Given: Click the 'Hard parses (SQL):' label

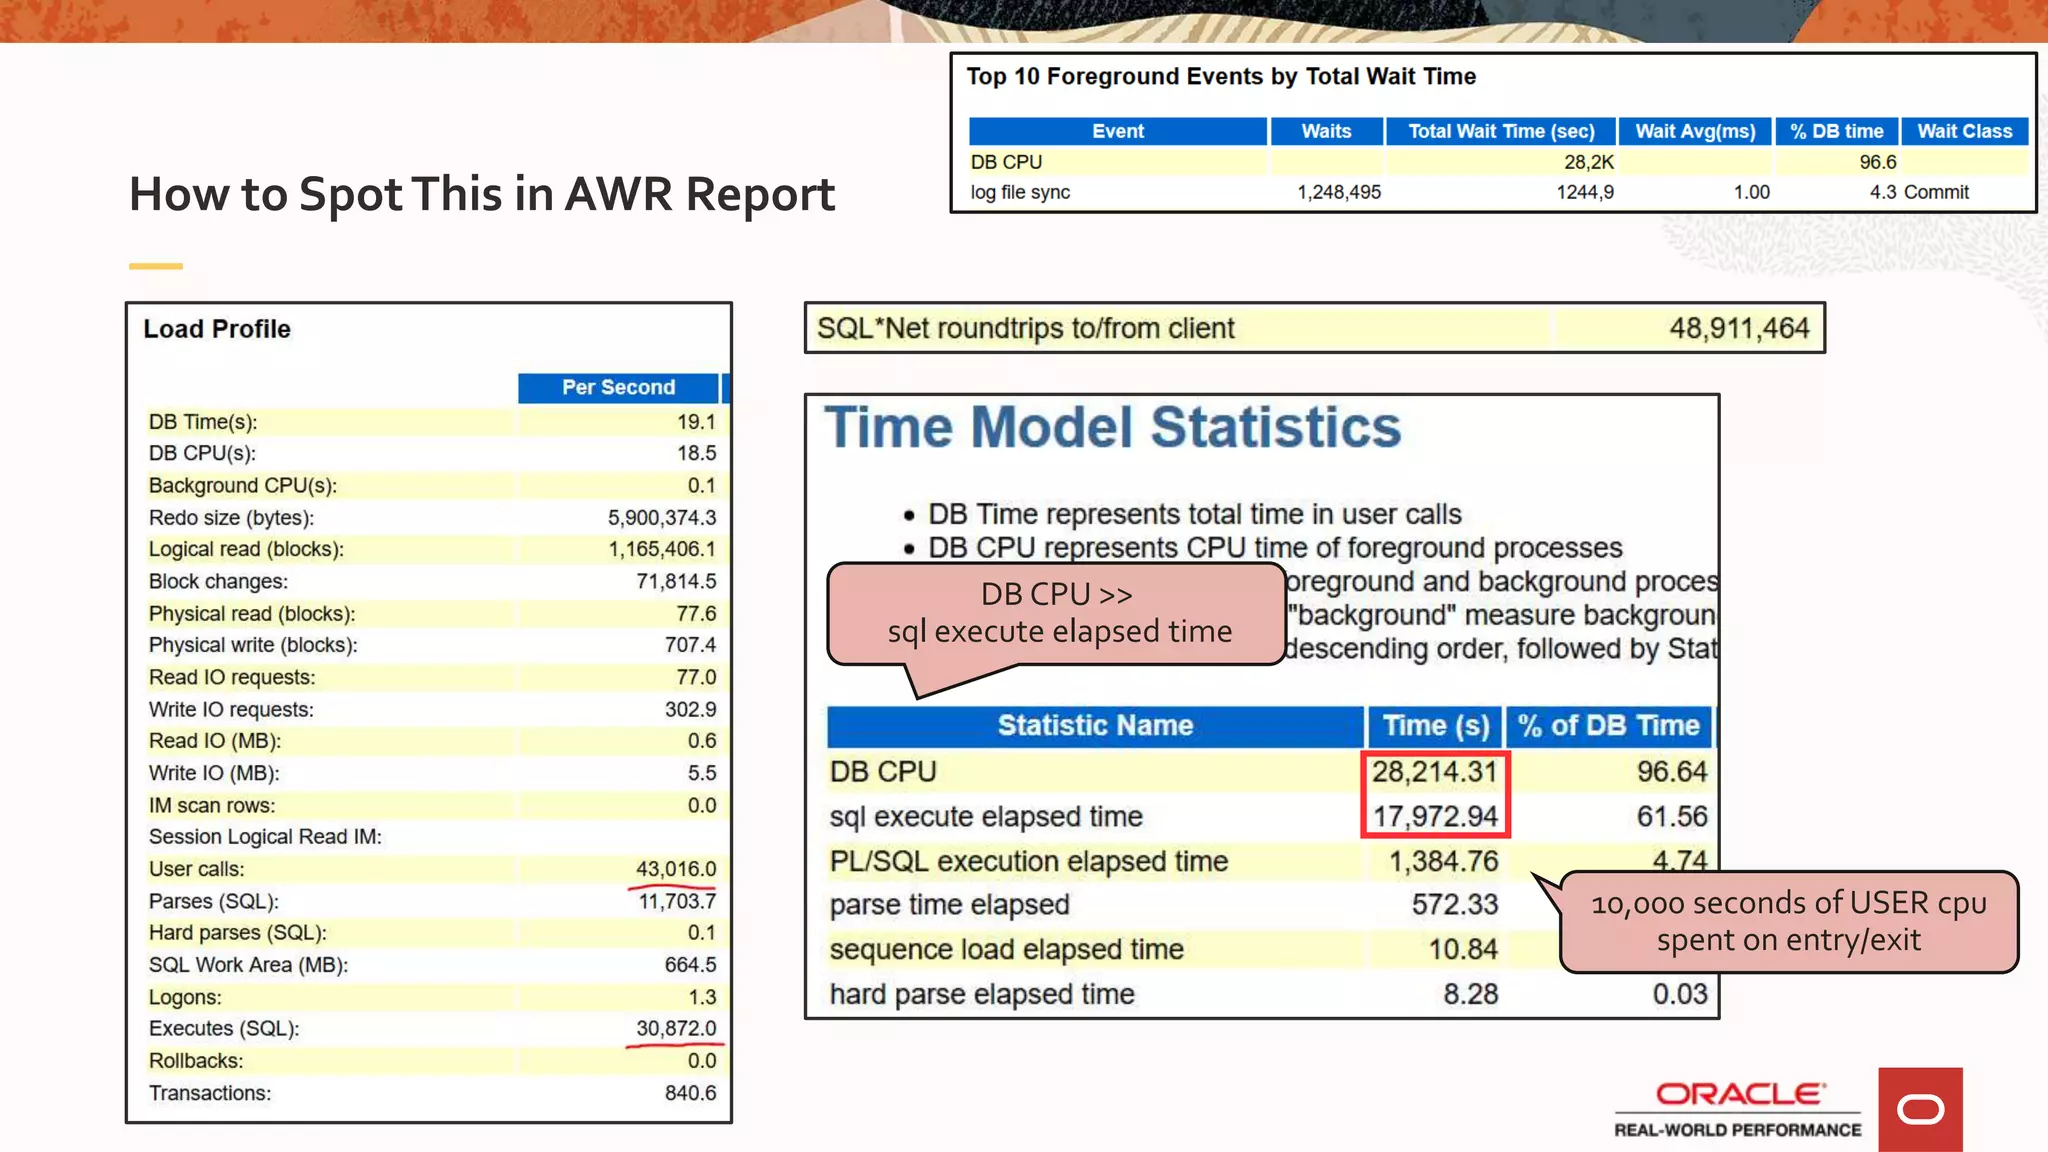Looking at the screenshot, I should pos(238,933).
